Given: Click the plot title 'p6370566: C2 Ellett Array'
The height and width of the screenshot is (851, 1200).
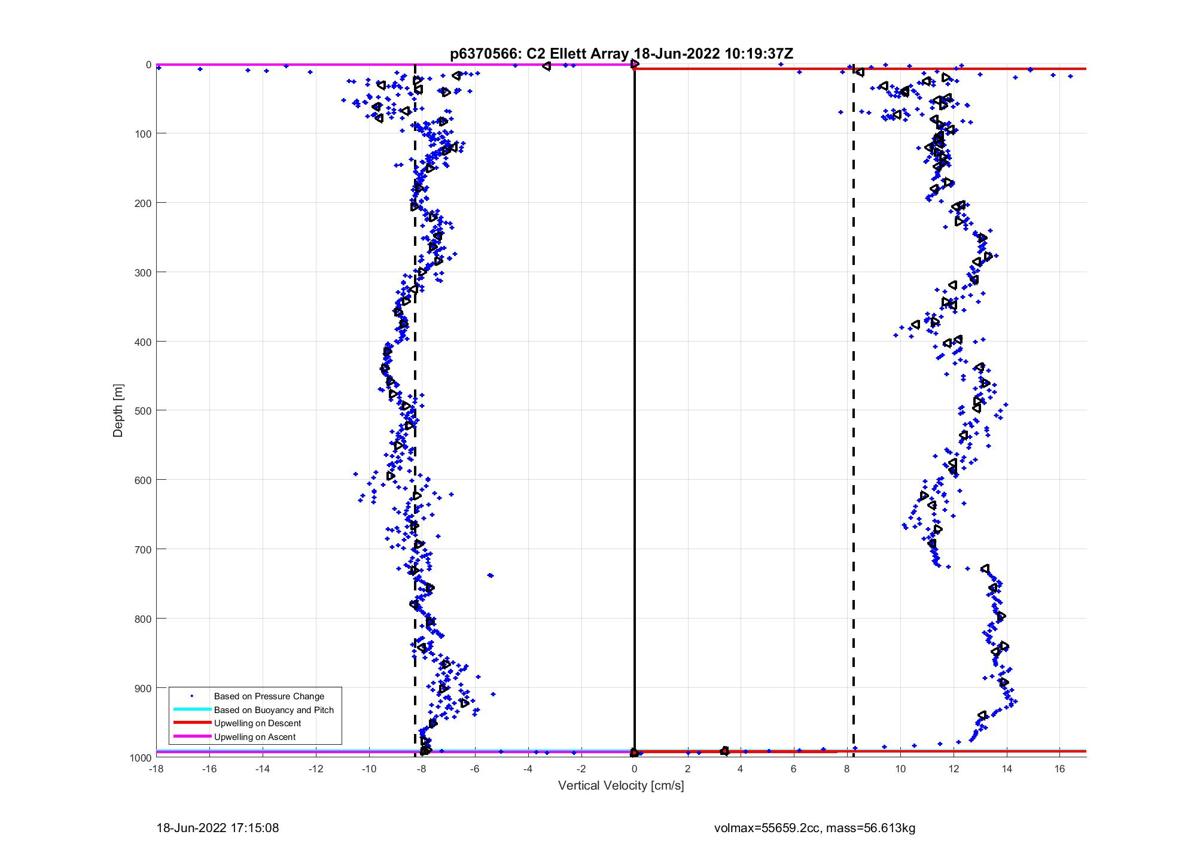Looking at the screenshot, I should coord(539,54).
